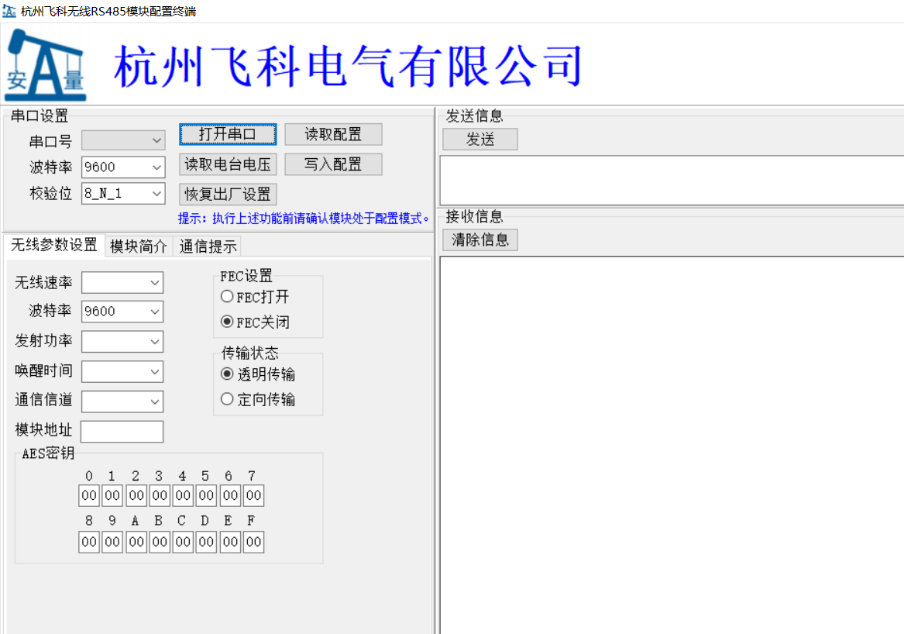Click AES key byte F field

click(x=254, y=542)
